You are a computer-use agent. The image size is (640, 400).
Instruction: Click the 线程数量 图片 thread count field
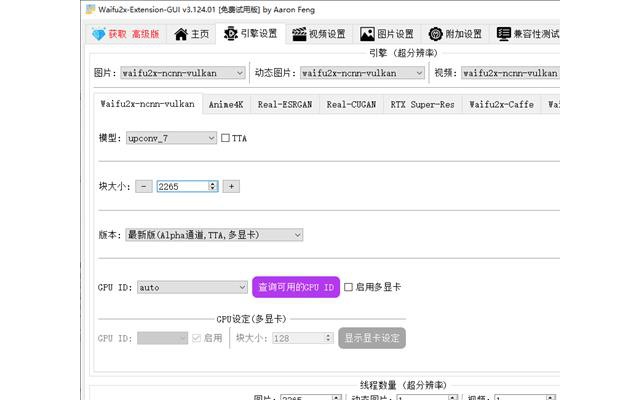(x=311, y=398)
